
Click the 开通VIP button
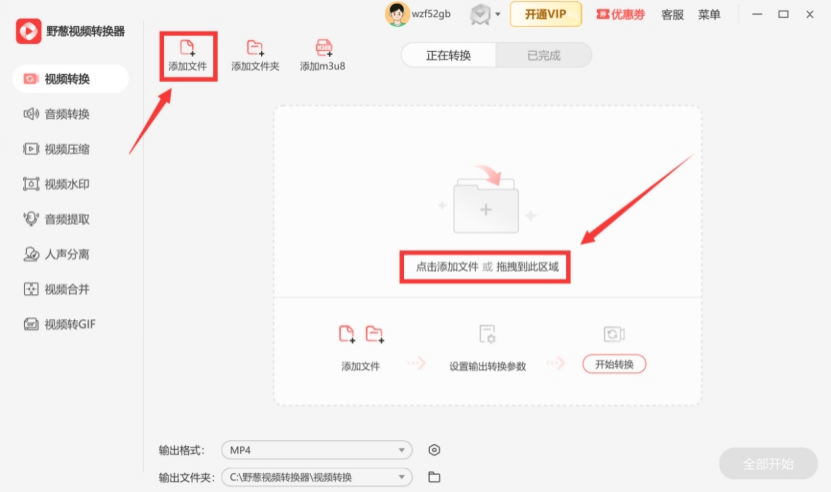(546, 15)
